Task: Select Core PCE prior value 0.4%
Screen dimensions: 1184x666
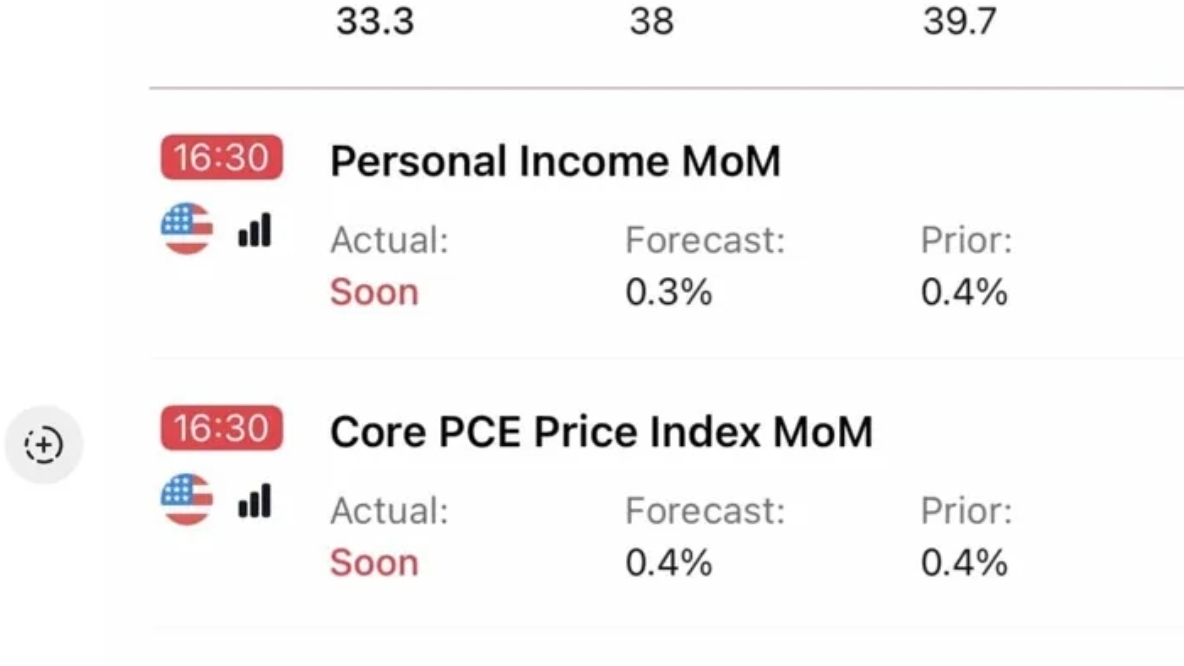Action: tap(963, 563)
